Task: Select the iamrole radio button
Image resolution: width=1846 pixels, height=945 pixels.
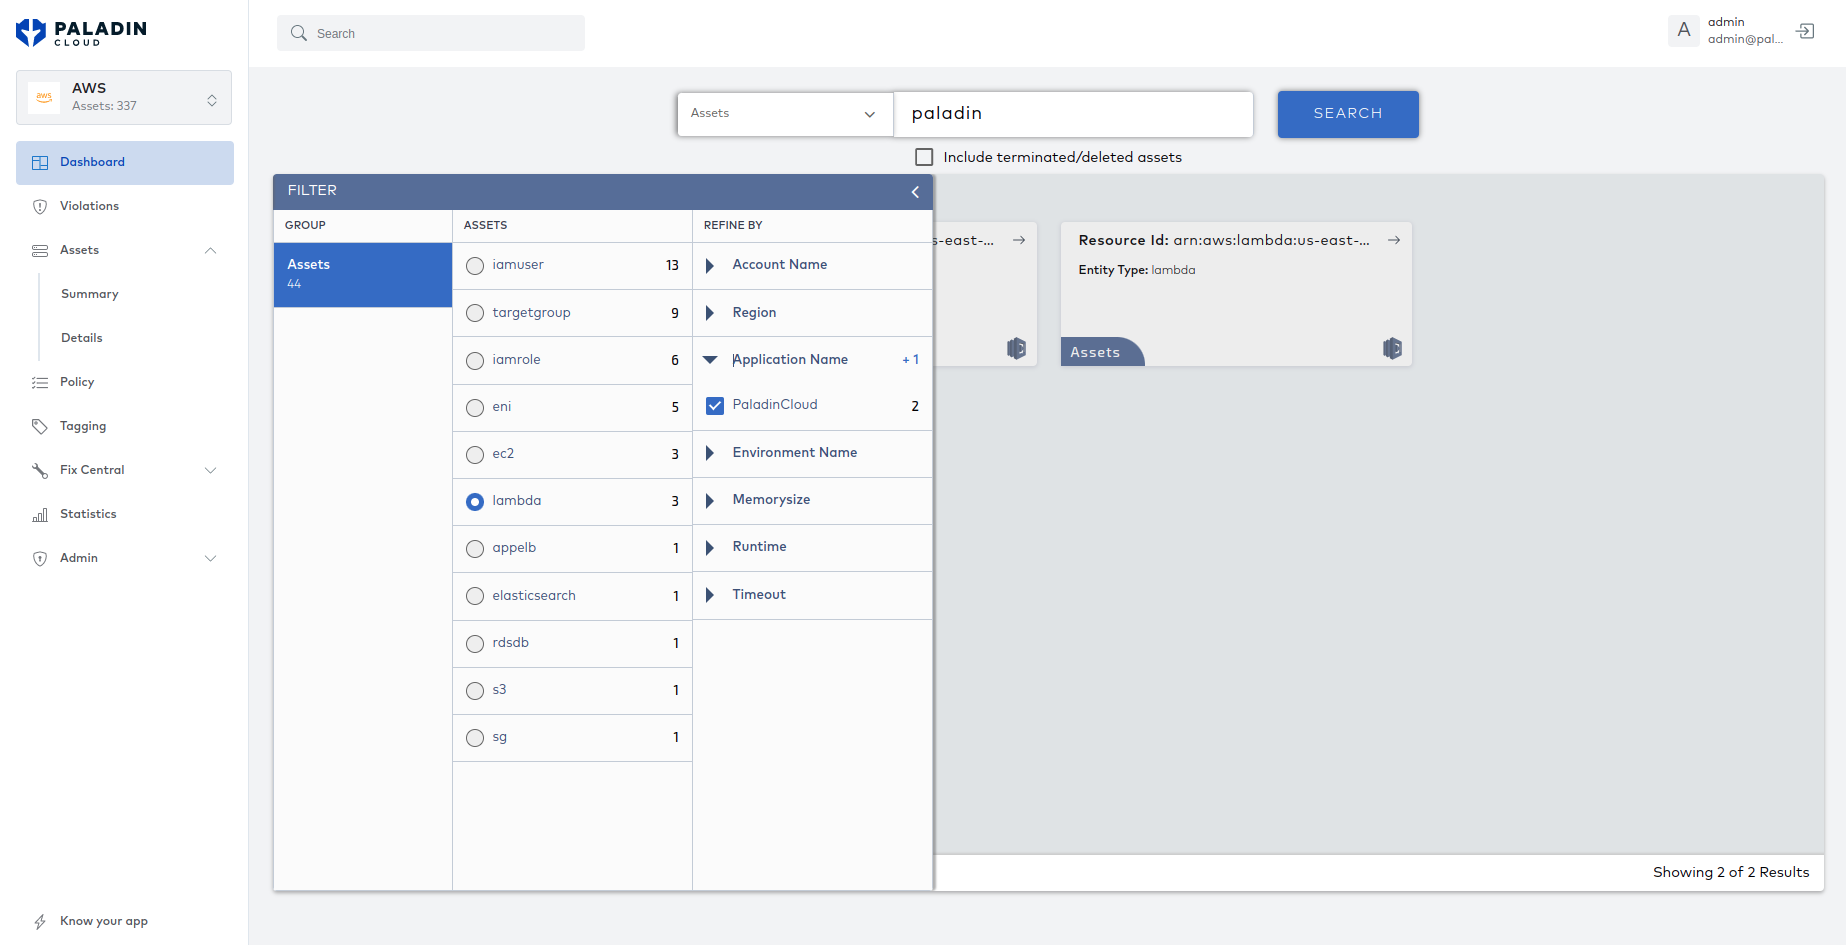Action: tap(475, 360)
